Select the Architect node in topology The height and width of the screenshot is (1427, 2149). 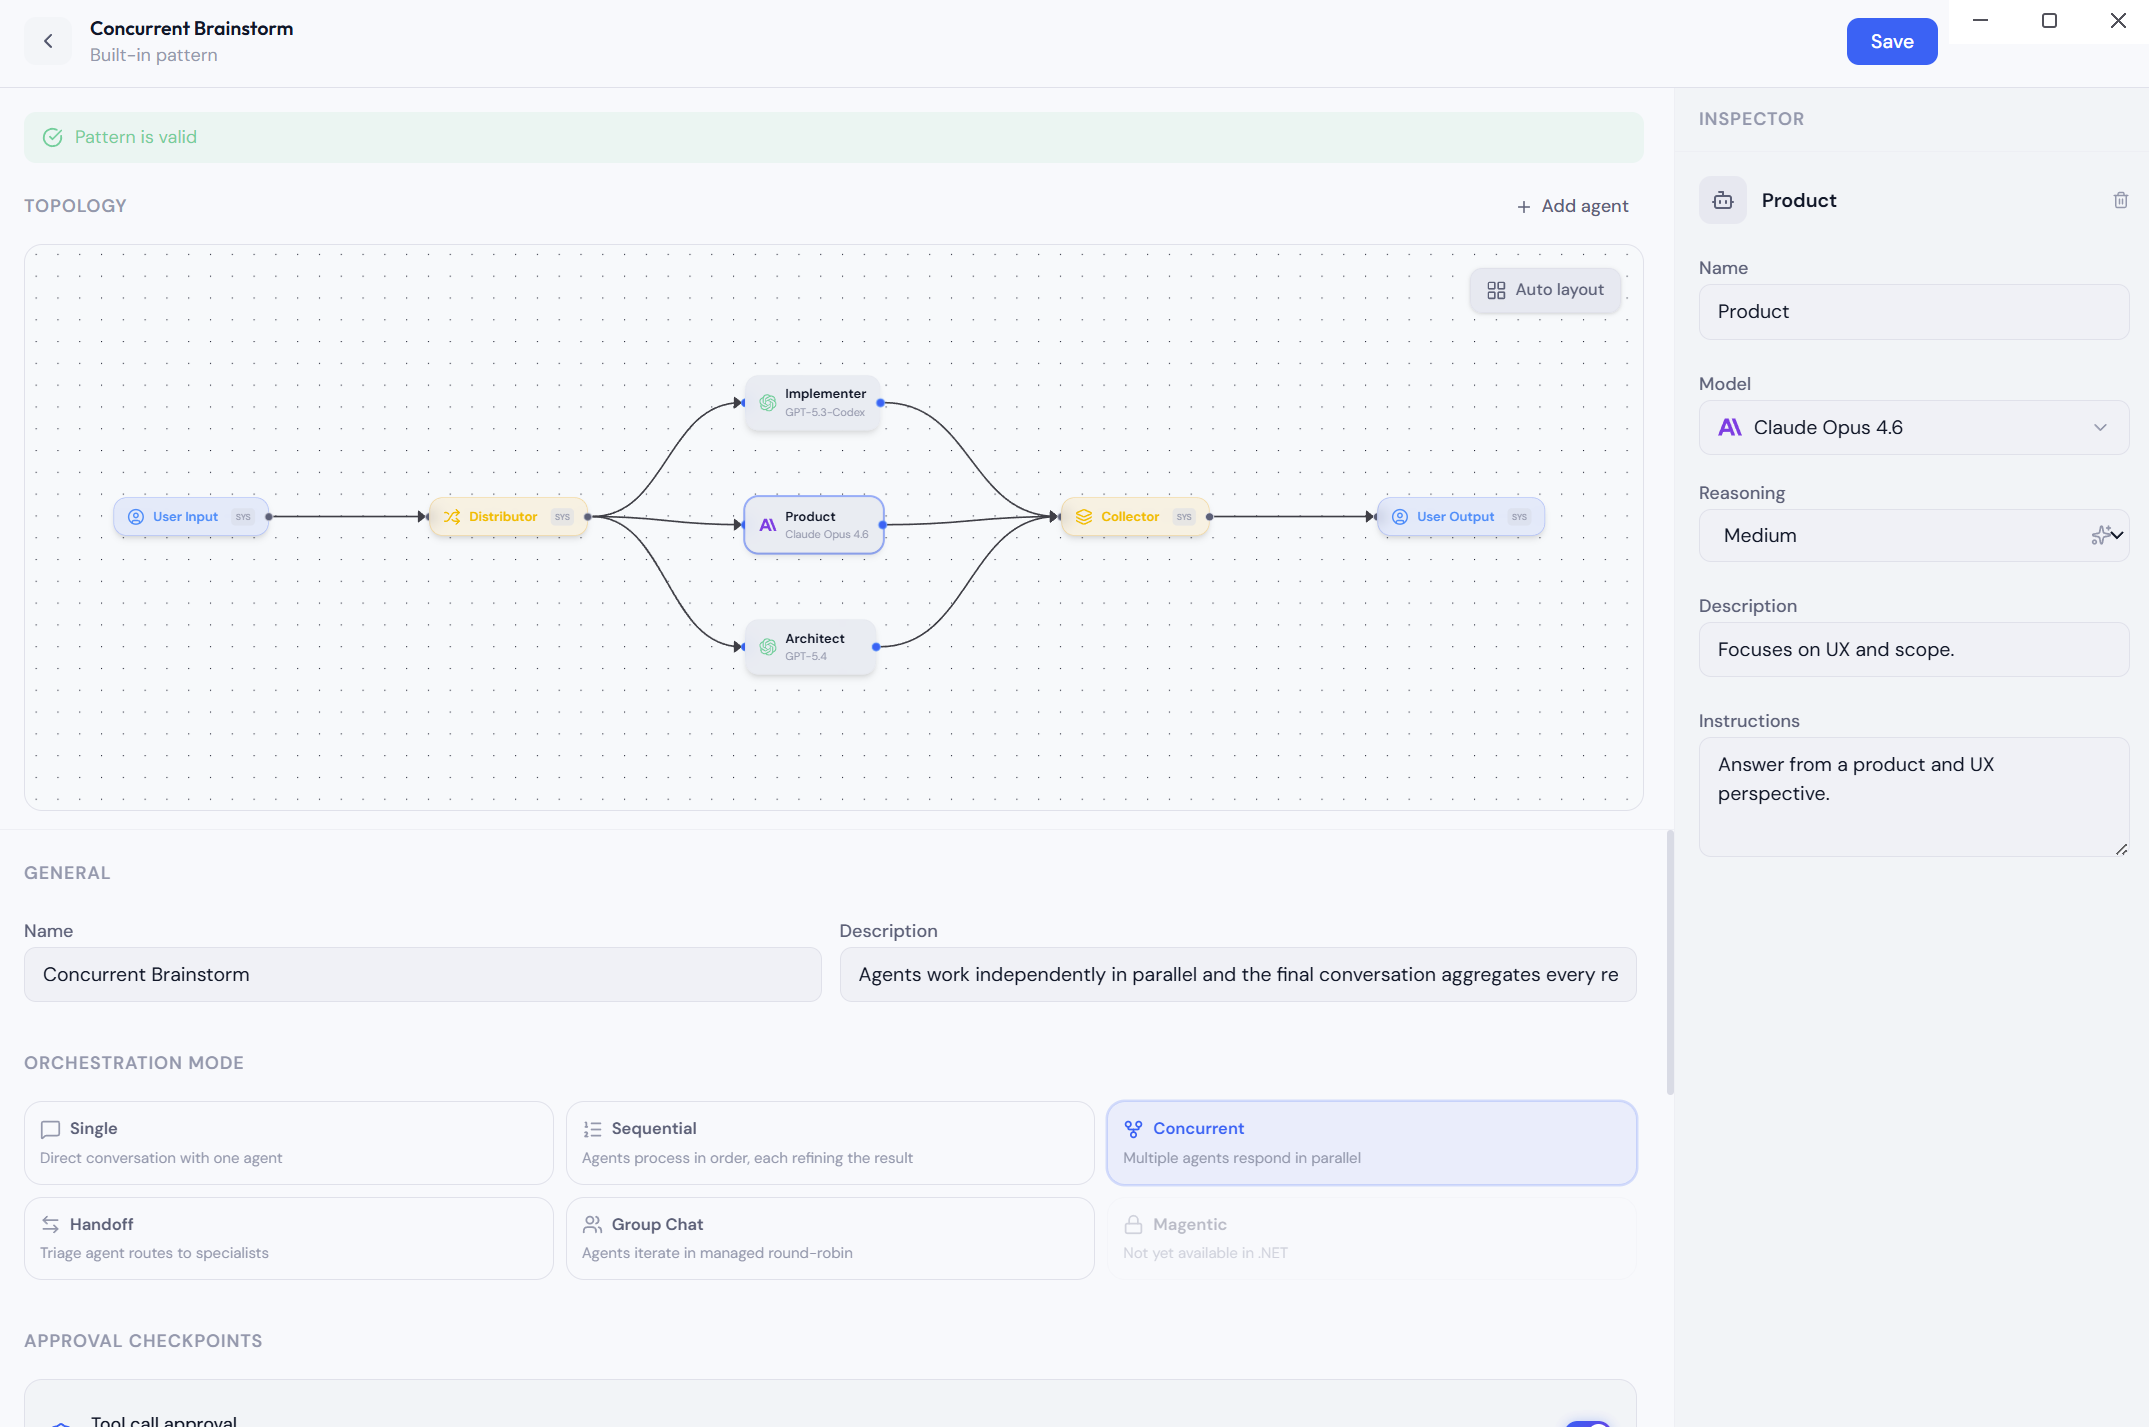[x=811, y=647]
